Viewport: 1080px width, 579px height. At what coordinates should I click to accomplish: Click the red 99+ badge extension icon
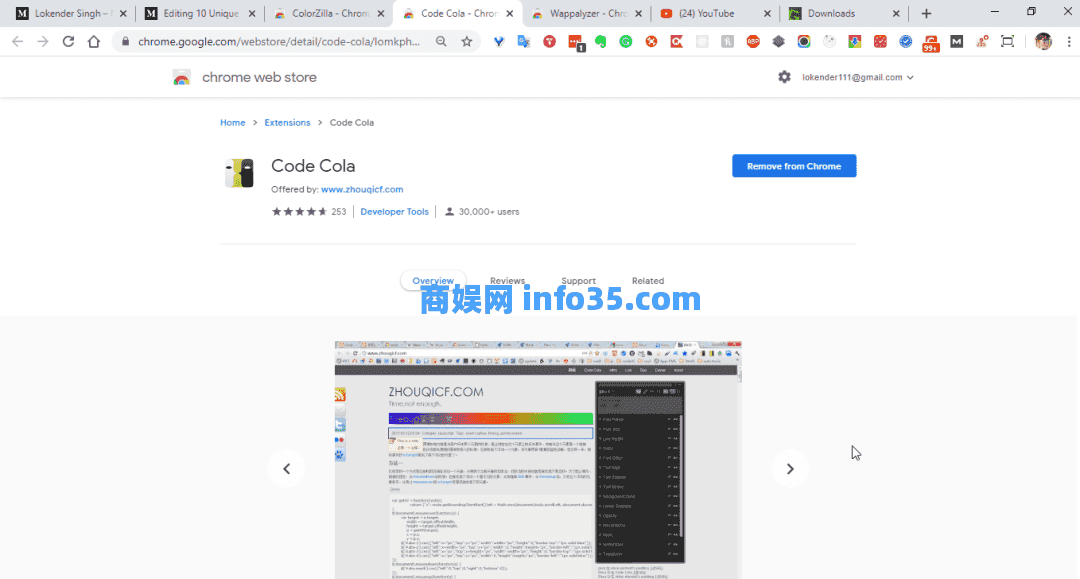[x=931, y=43]
